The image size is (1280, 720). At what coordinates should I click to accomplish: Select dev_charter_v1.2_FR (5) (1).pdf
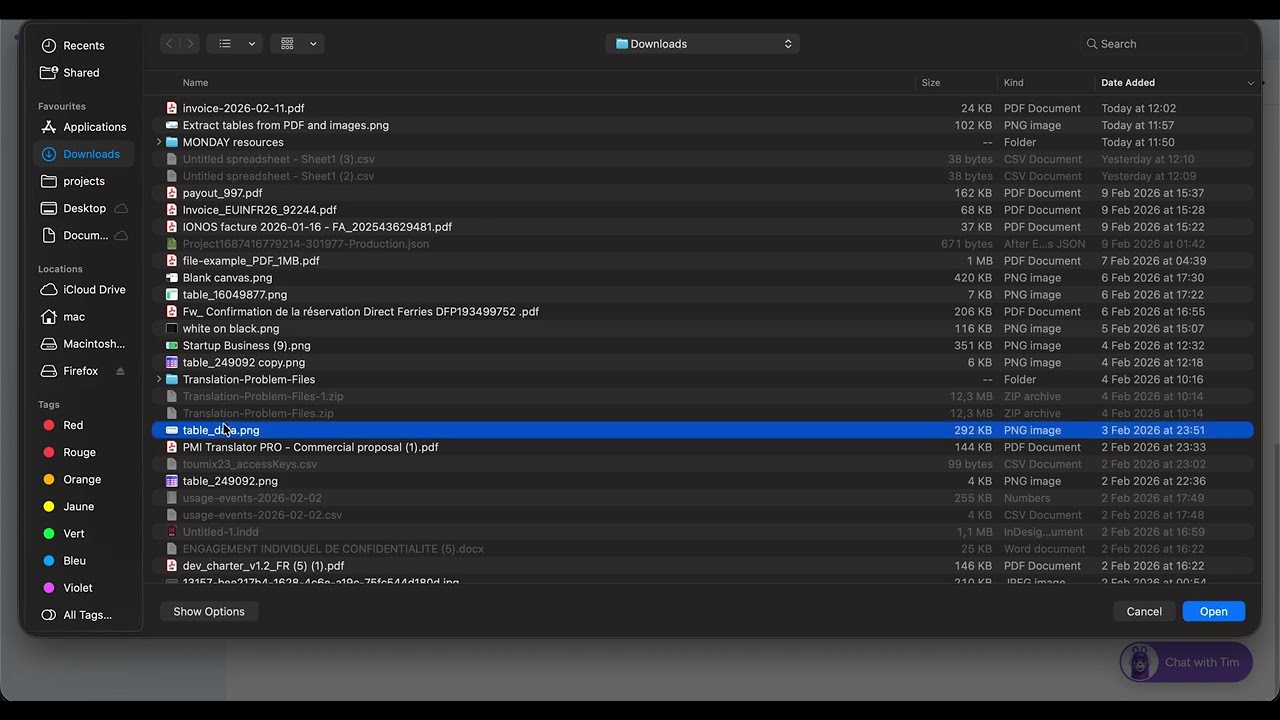[x=702, y=566]
